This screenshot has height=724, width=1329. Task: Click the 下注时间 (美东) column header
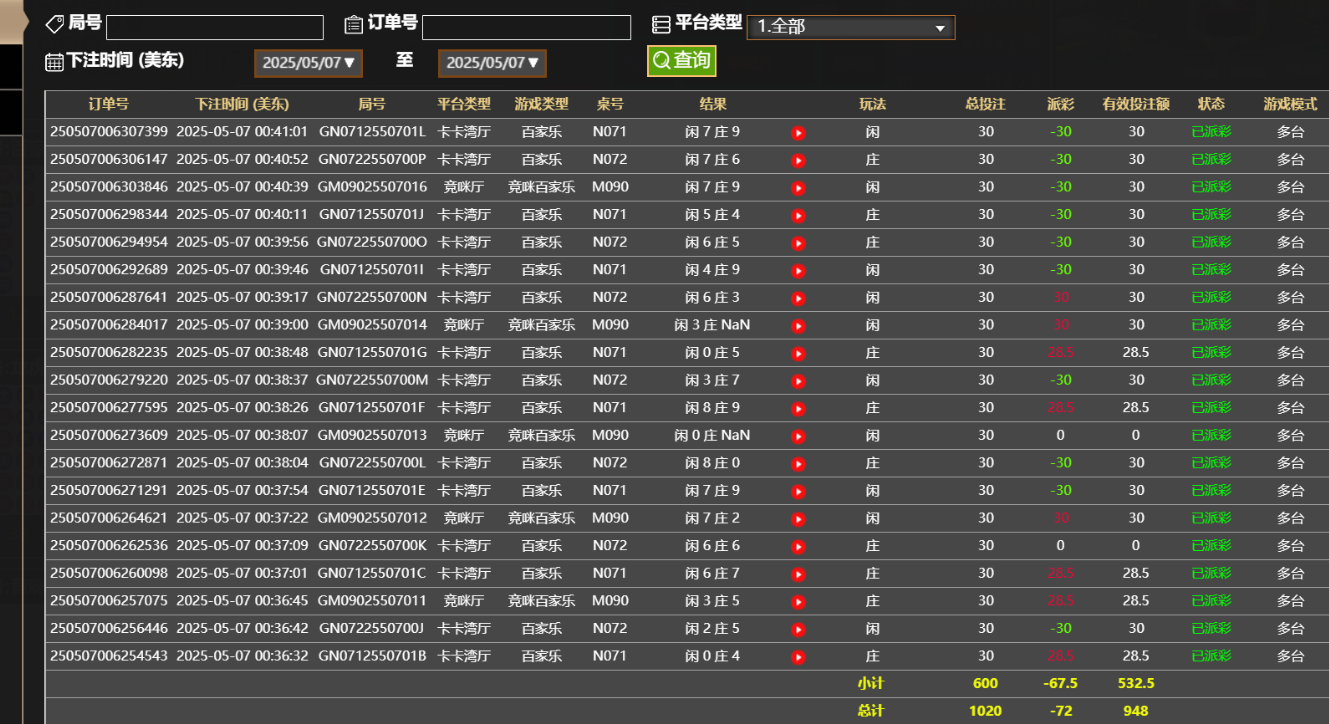[241, 104]
